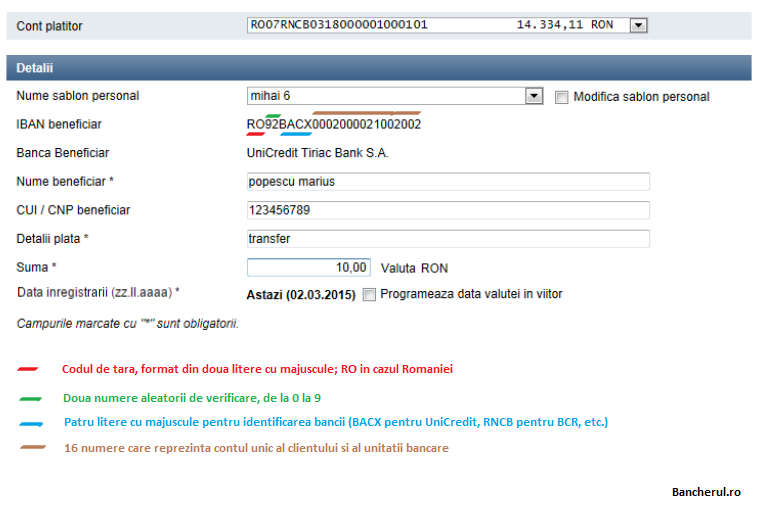Click the Nume beneficiar field with popescu marius

coord(448,182)
